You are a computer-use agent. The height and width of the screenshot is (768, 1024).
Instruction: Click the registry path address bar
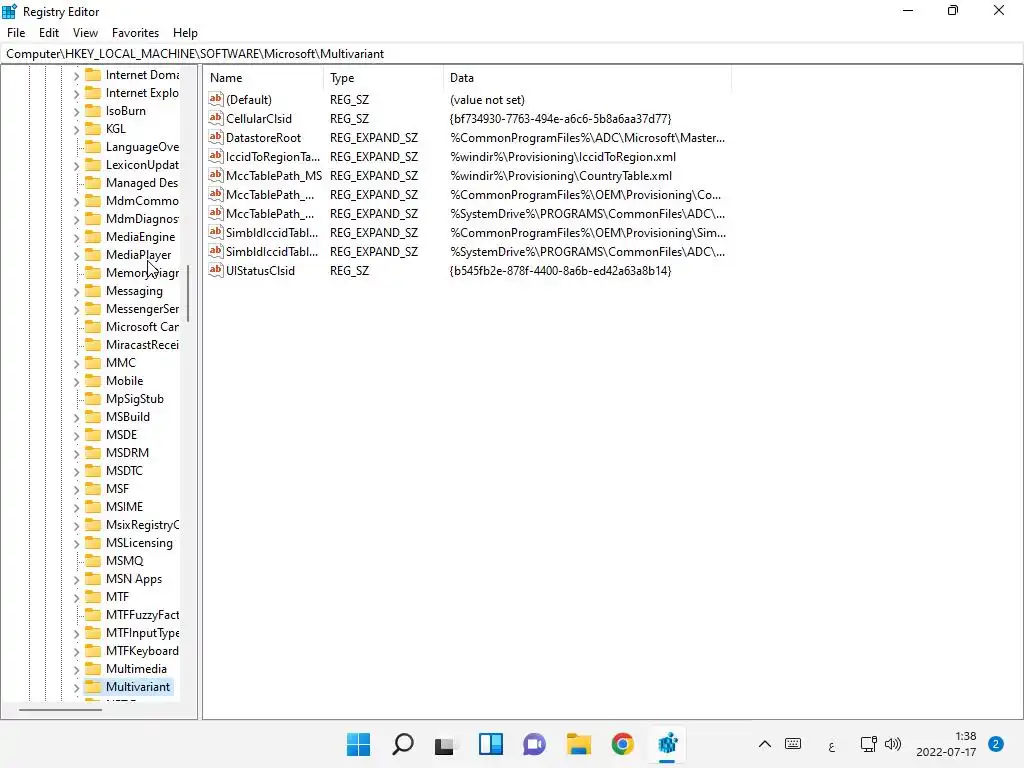511,54
